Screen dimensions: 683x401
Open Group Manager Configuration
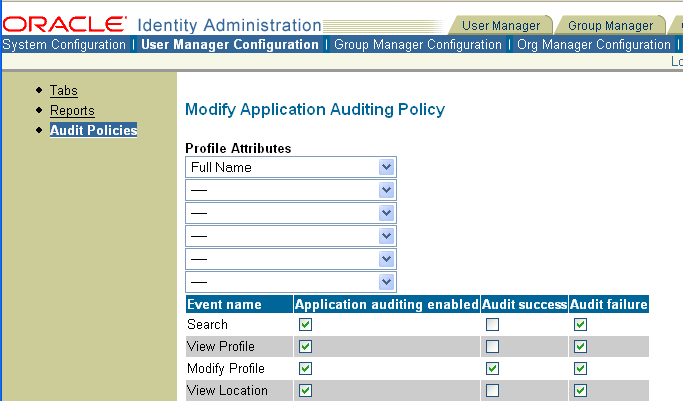pos(418,44)
